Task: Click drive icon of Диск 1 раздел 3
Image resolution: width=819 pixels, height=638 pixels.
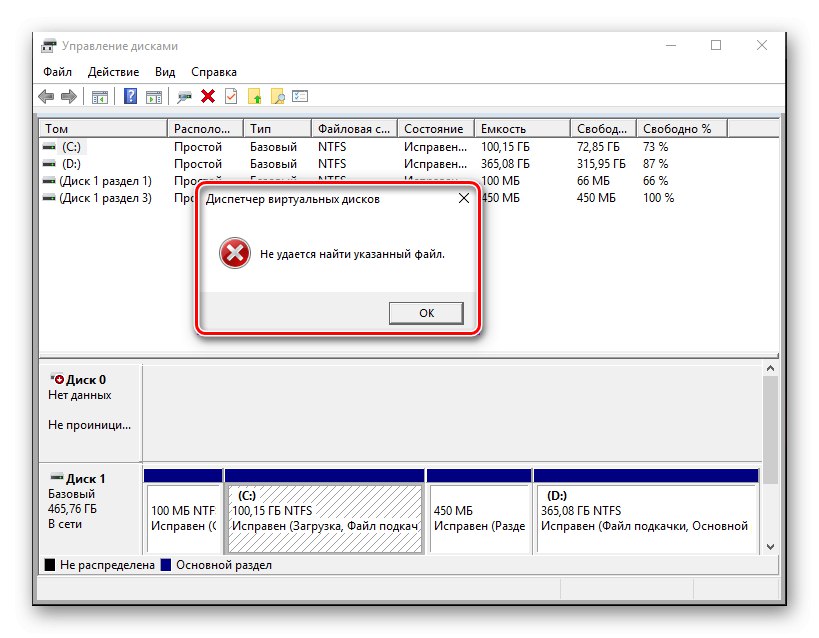Action: coord(49,198)
